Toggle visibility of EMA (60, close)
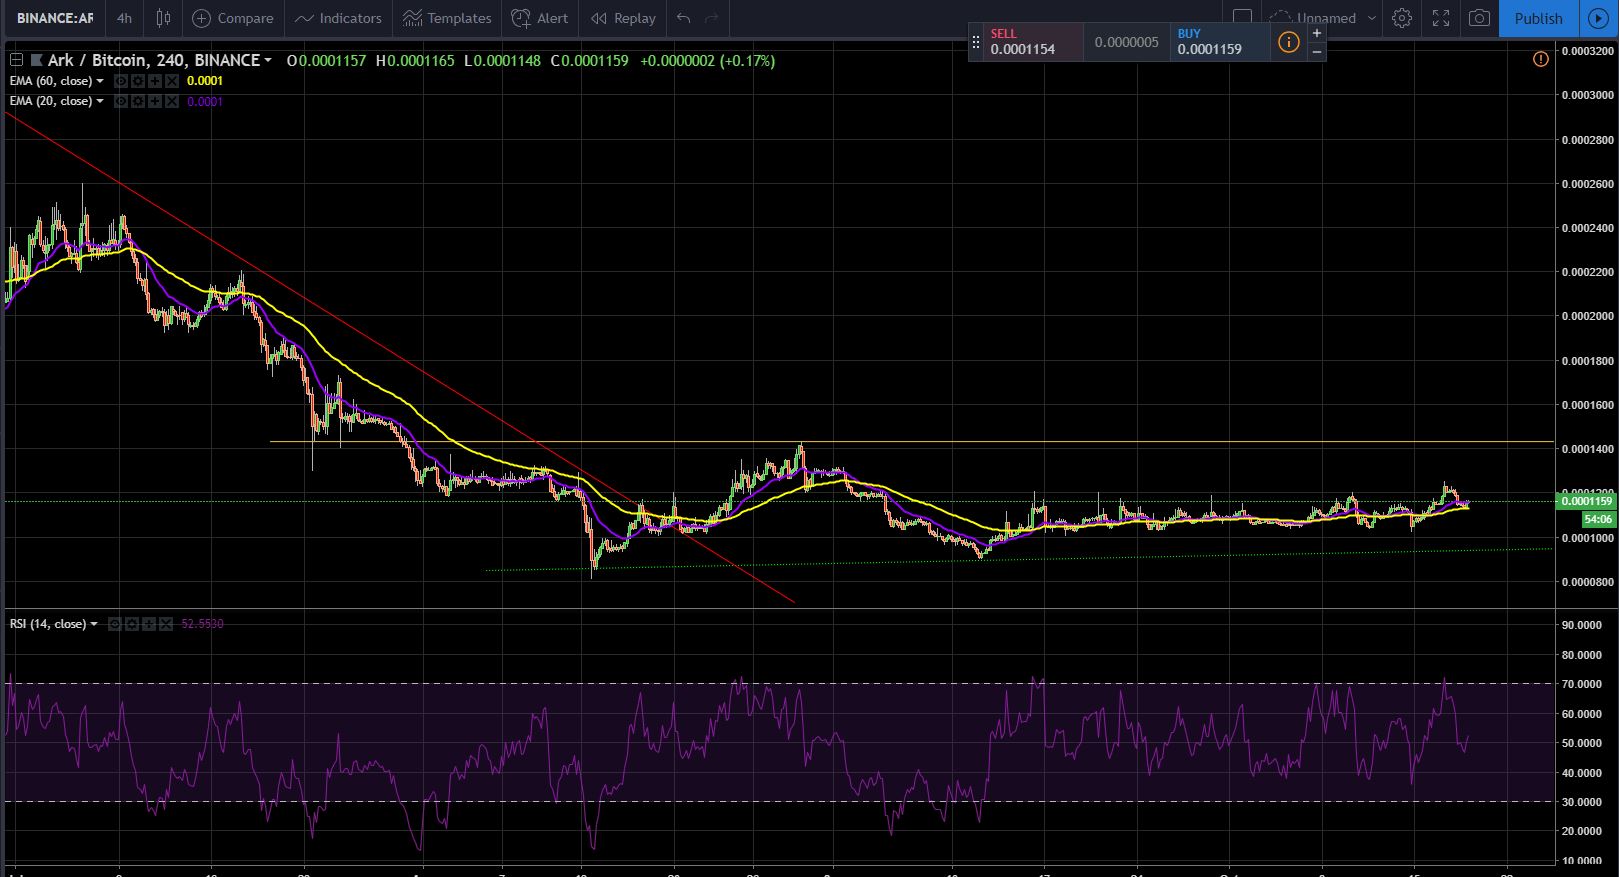 [120, 81]
